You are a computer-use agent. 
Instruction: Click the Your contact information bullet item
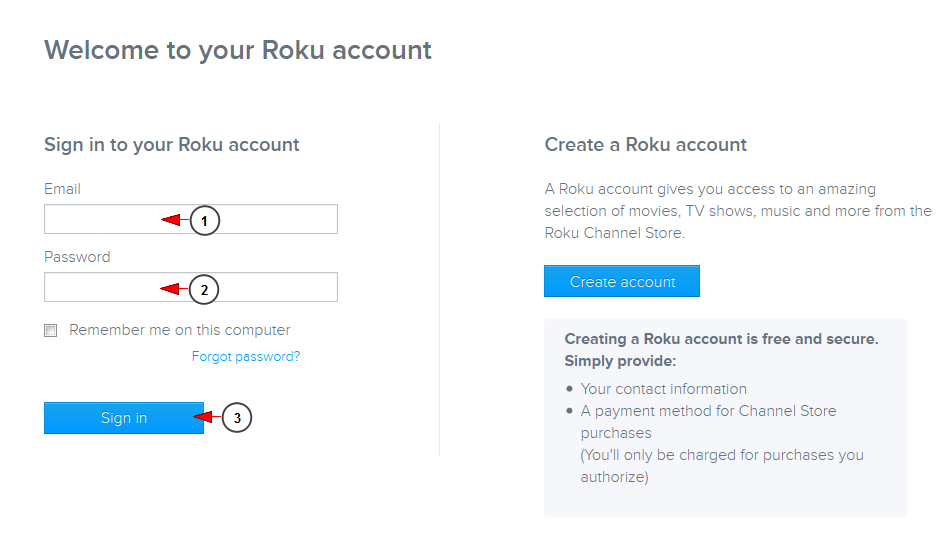tap(664, 389)
